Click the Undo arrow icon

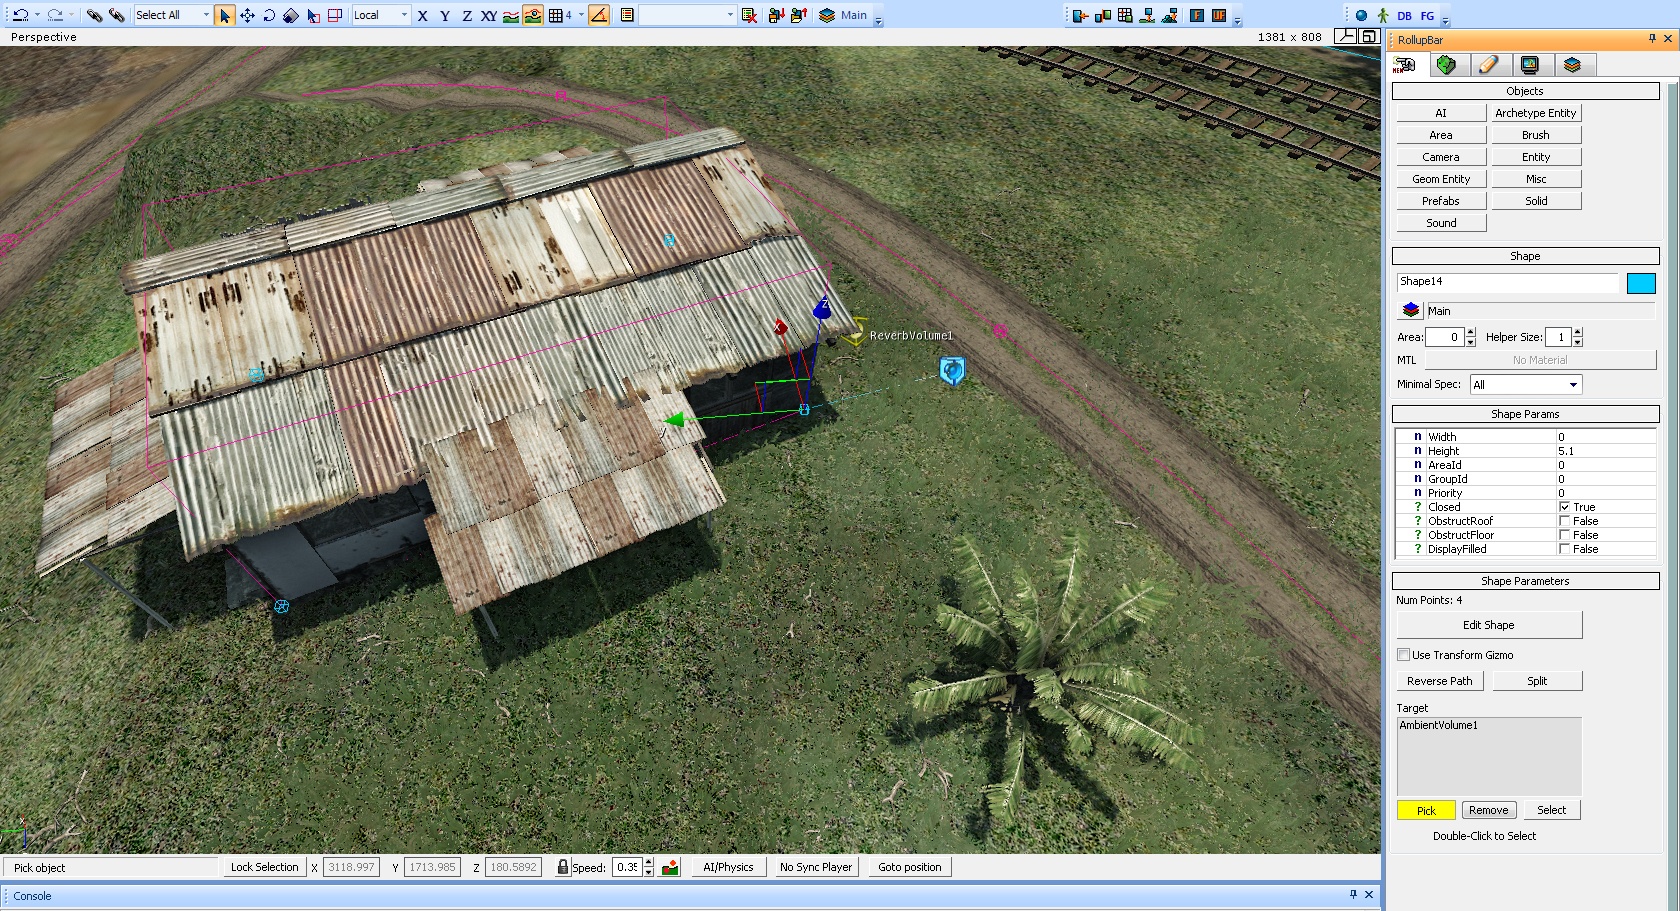[x=20, y=15]
